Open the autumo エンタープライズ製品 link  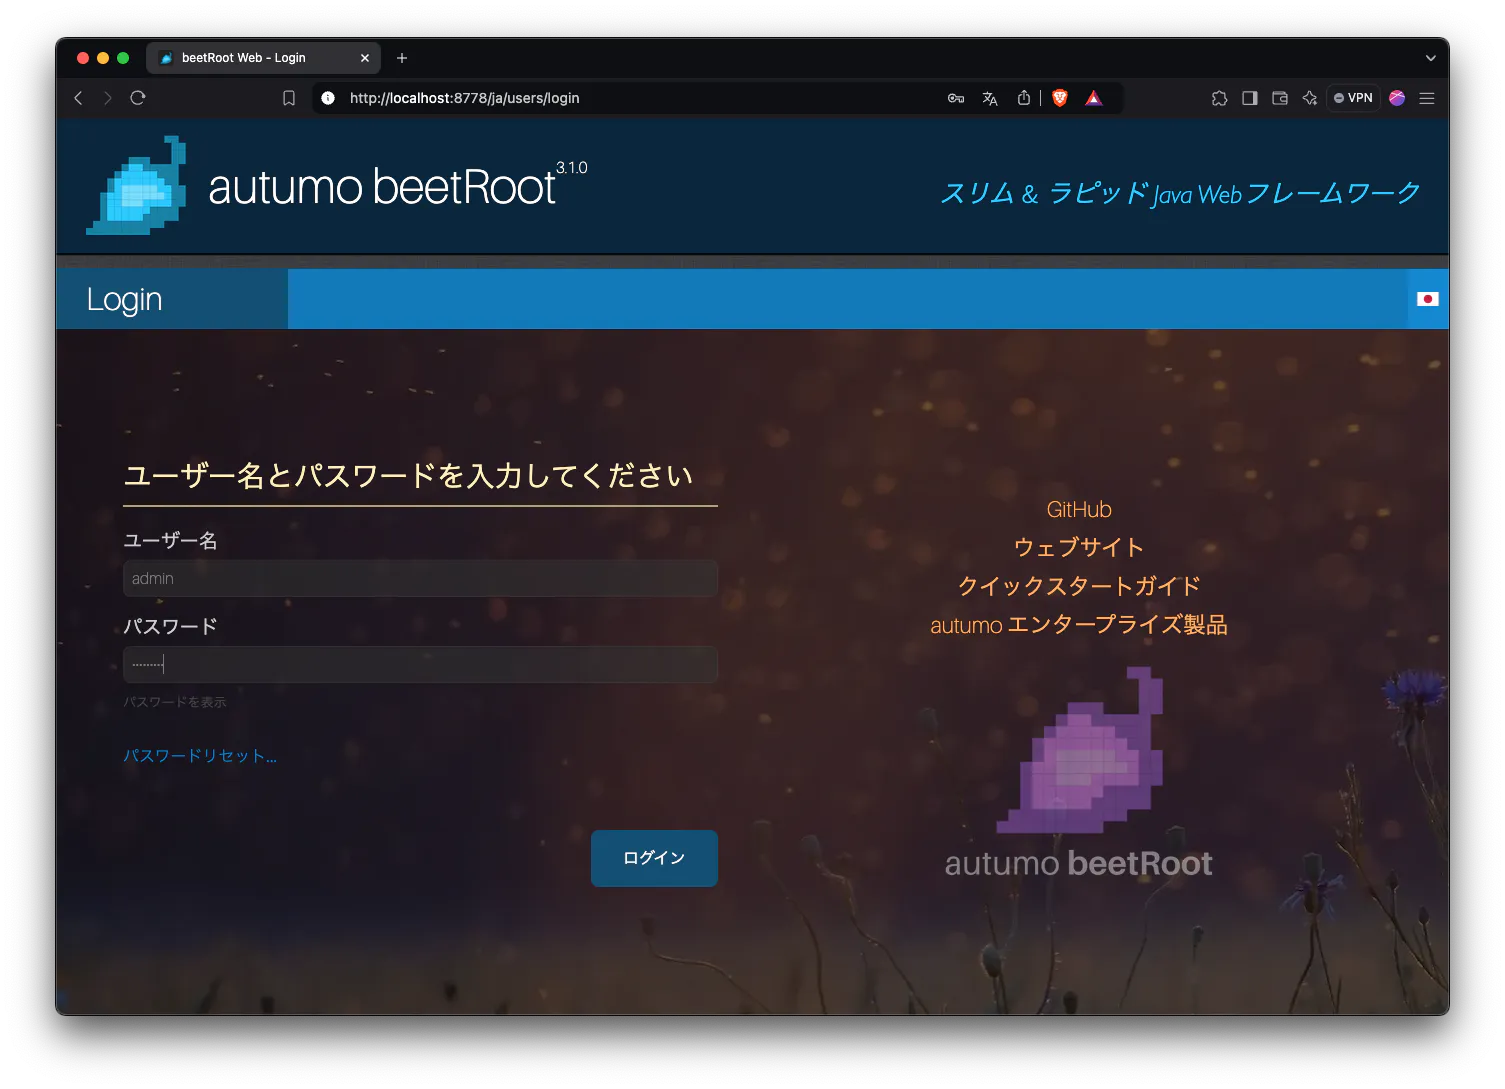1079,625
